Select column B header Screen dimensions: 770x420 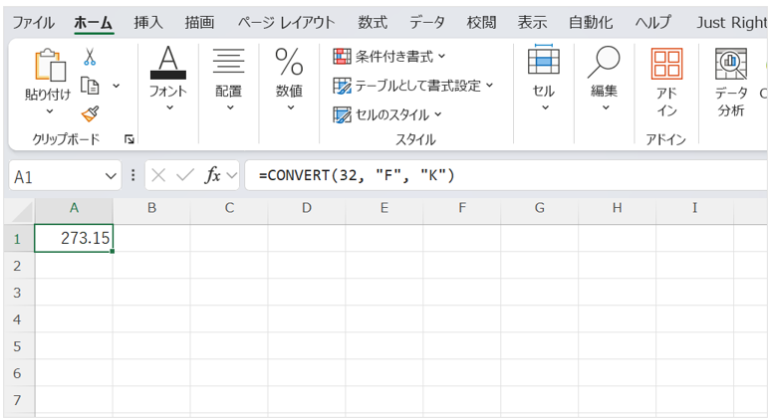(x=152, y=208)
